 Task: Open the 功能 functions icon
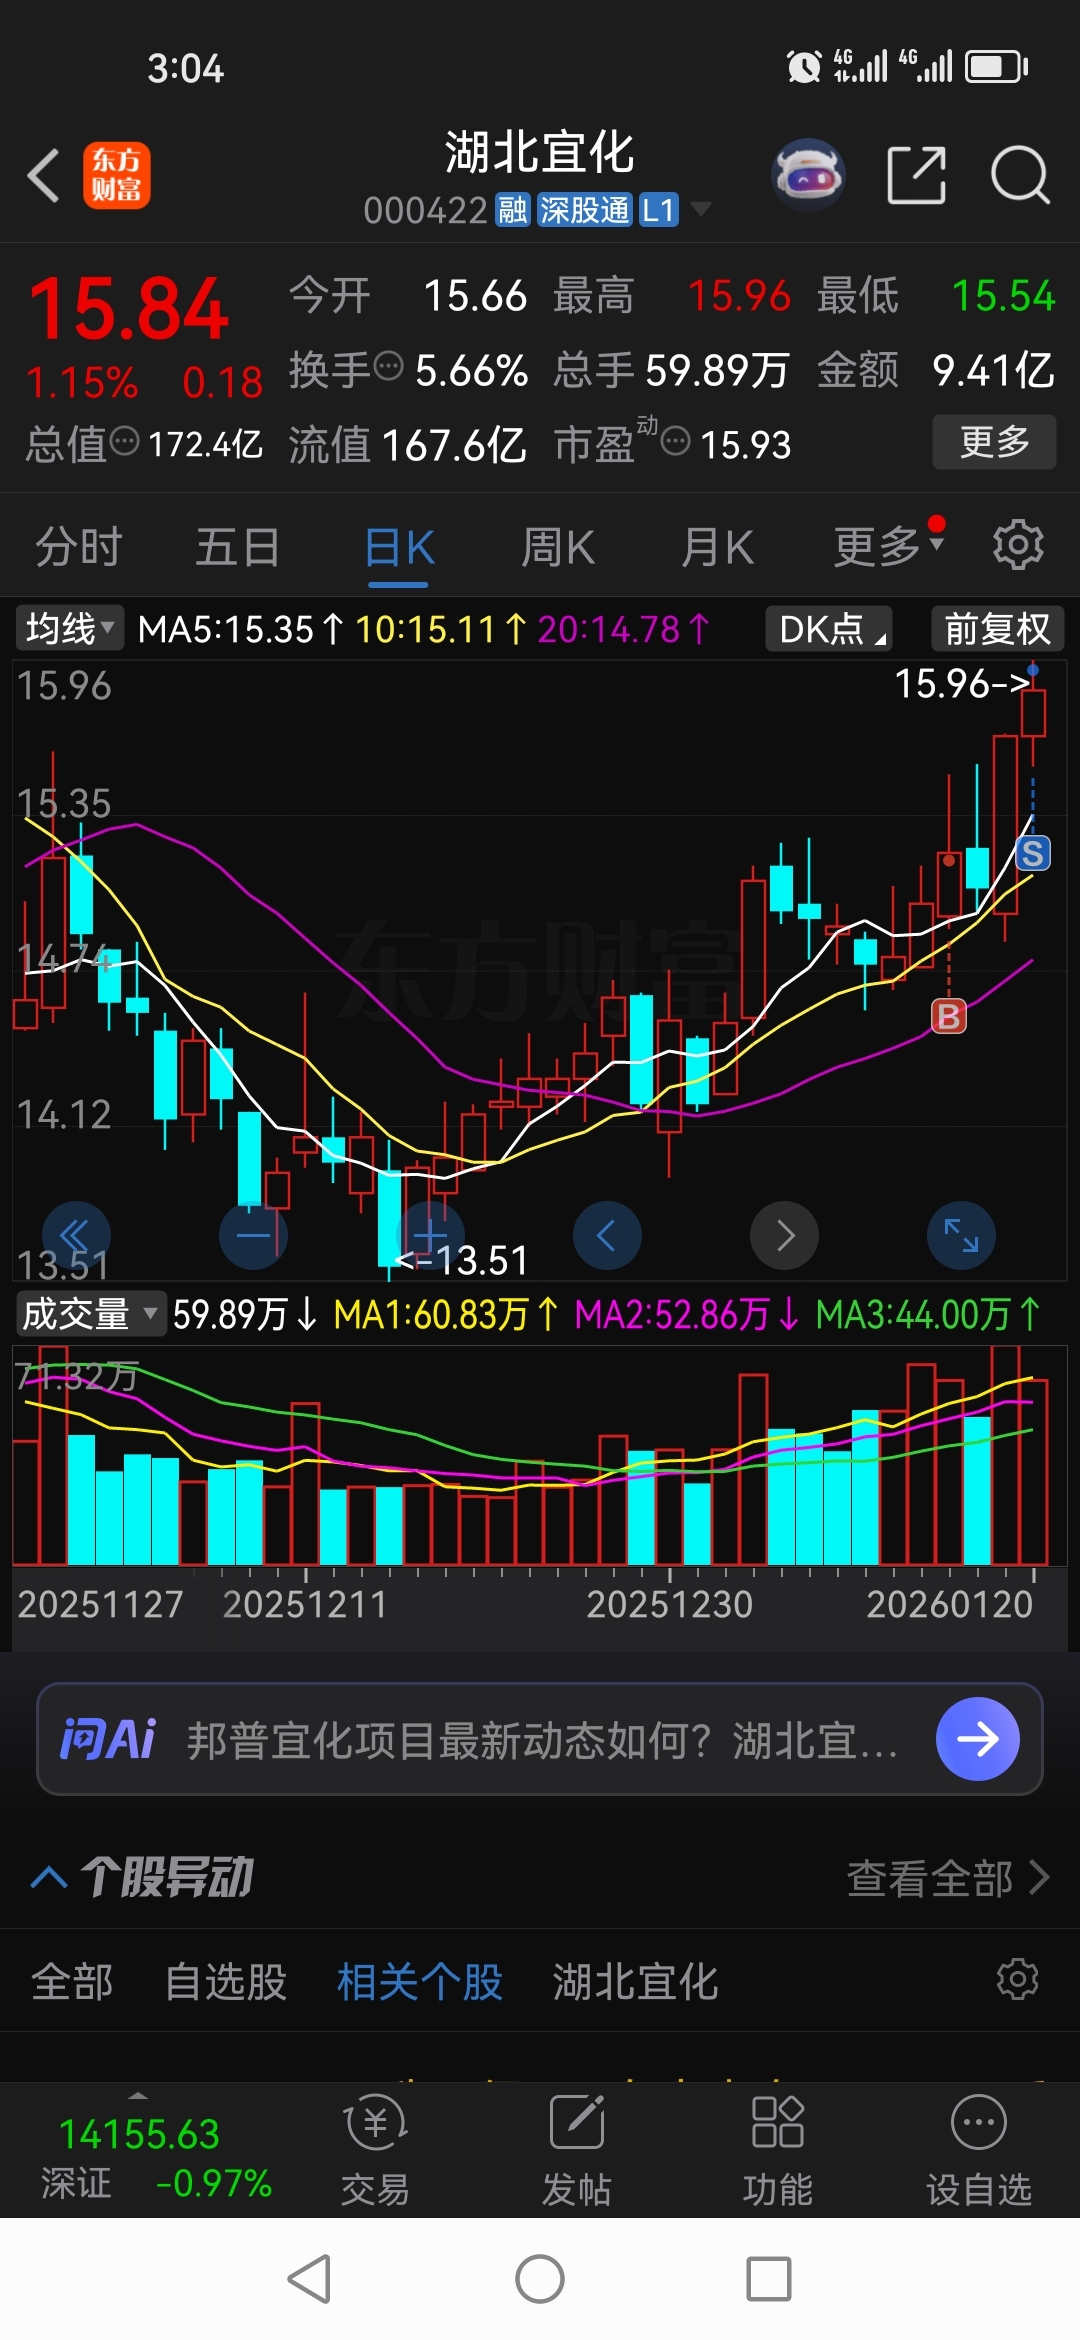click(777, 2149)
